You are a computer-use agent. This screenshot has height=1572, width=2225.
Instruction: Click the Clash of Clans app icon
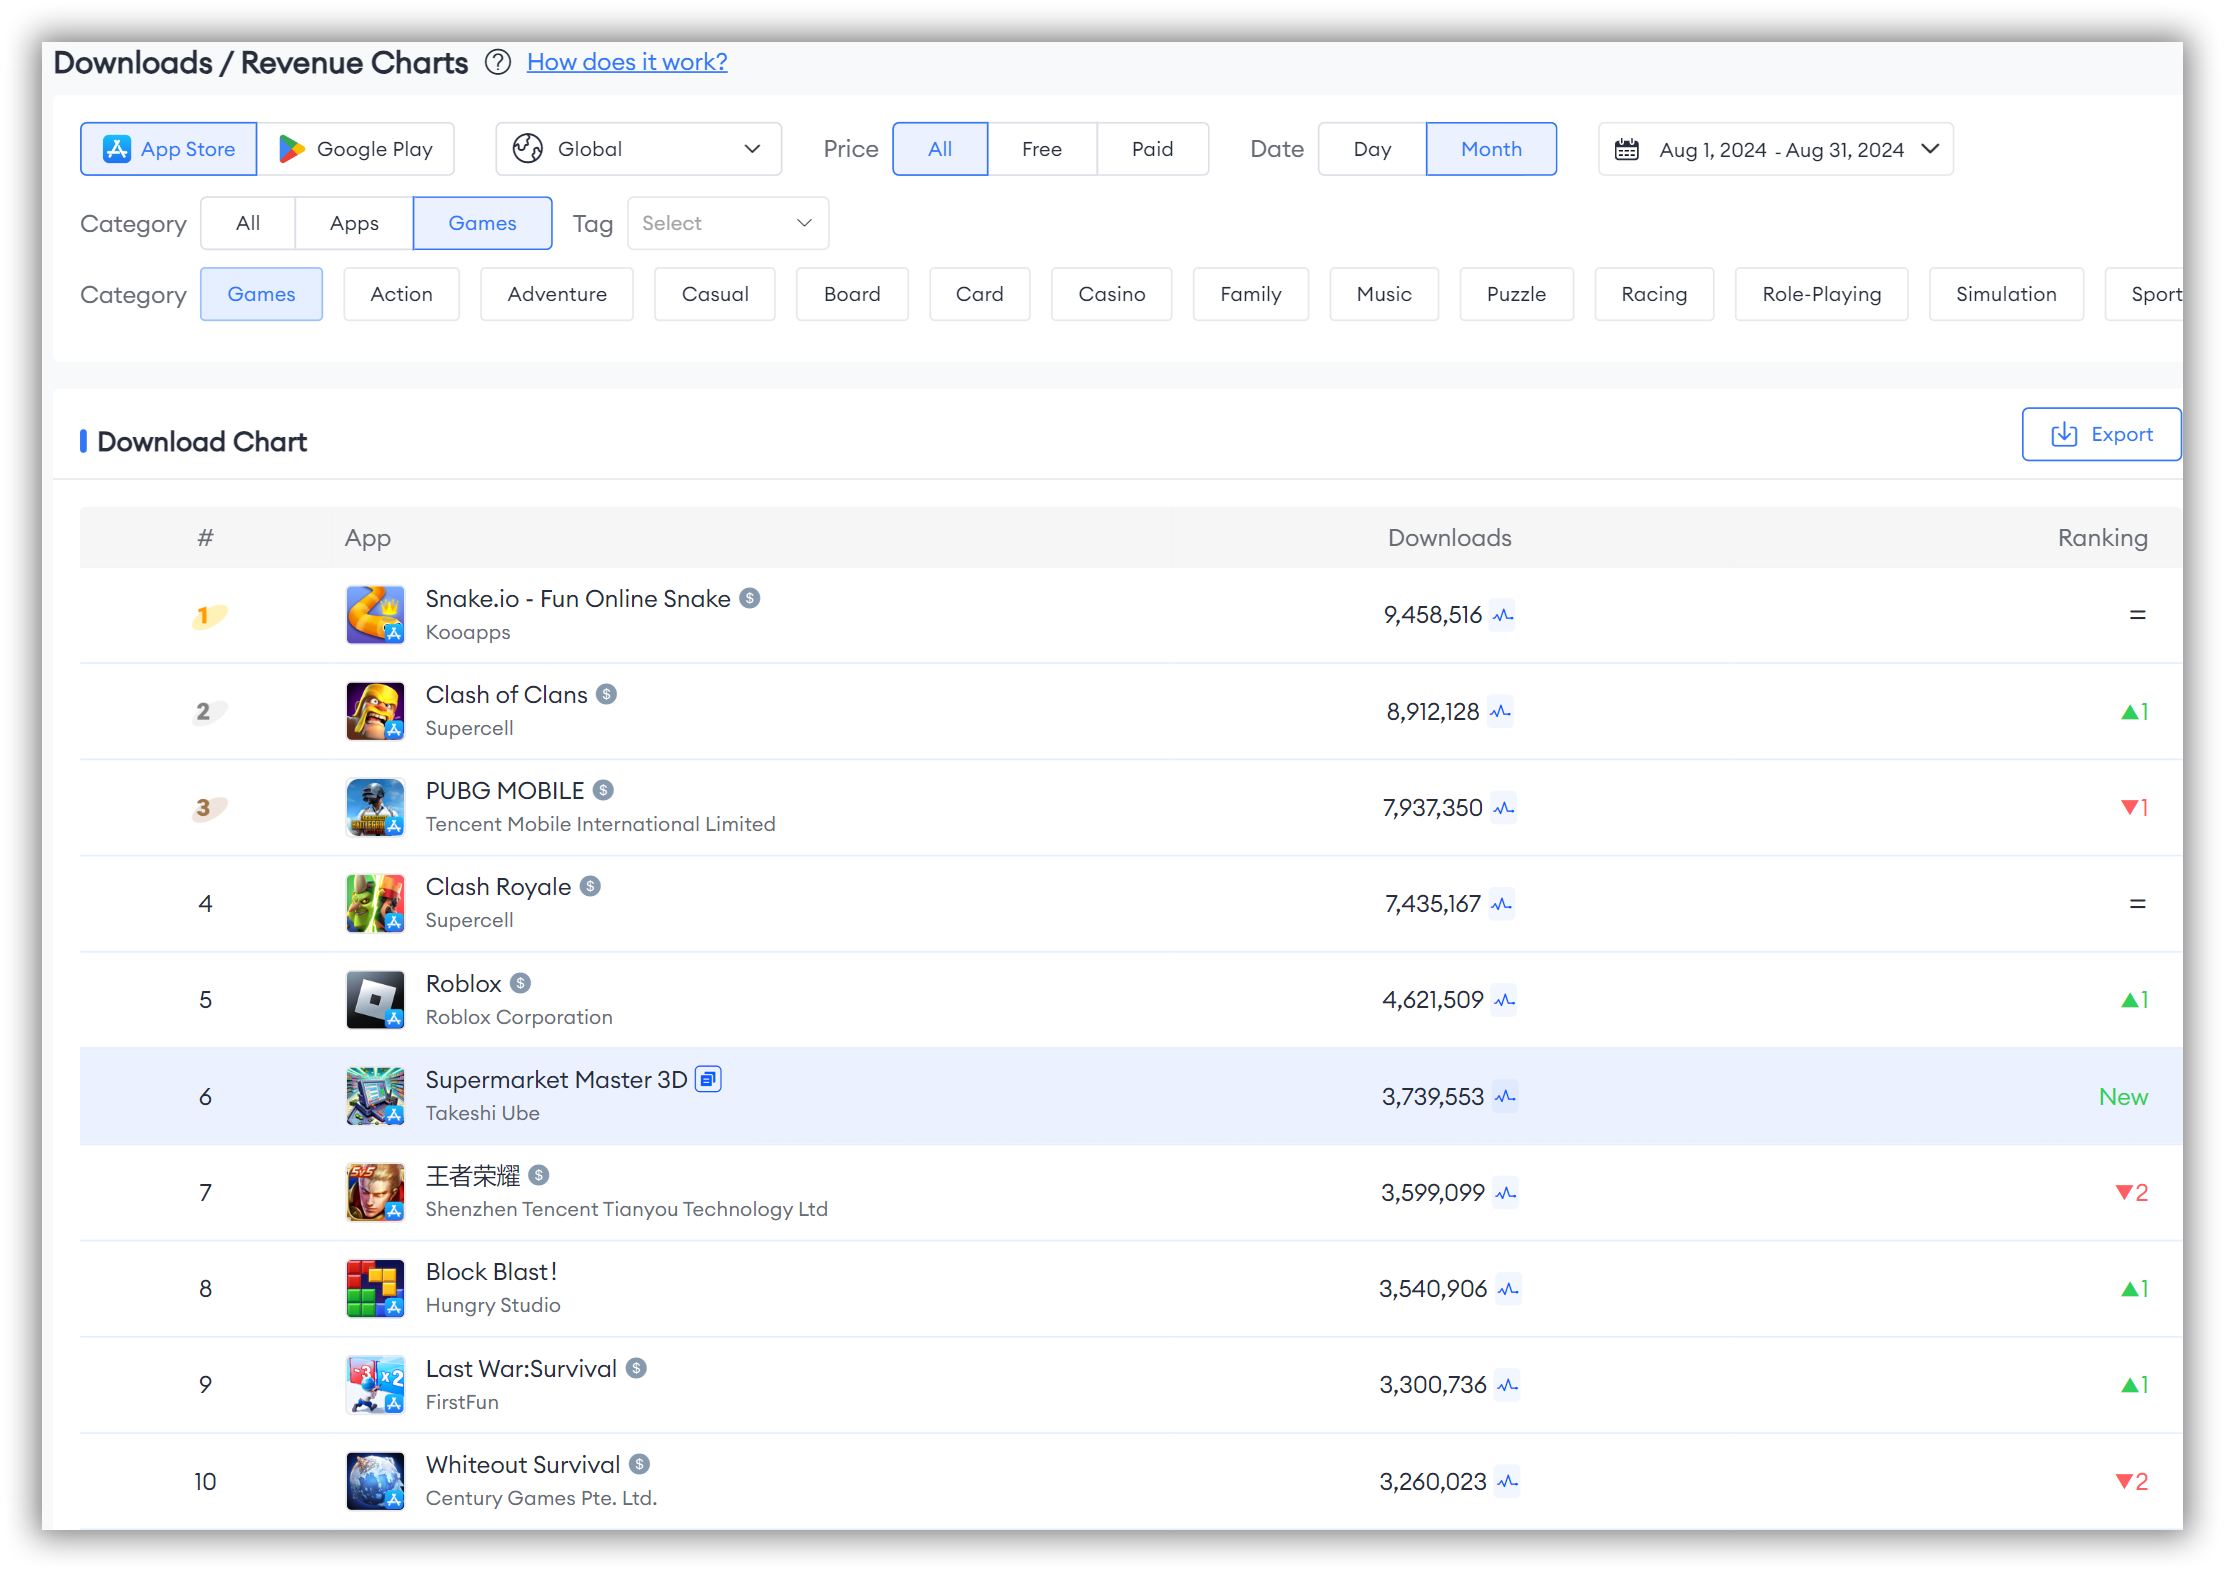pyautogui.click(x=376, y=711)
